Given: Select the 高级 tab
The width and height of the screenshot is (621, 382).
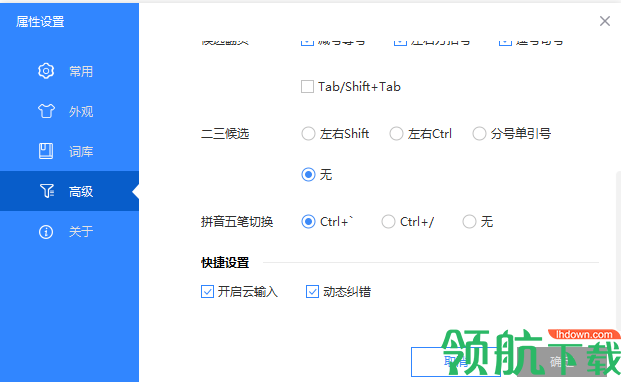Looking at the screenshot, I should (69, 191).
